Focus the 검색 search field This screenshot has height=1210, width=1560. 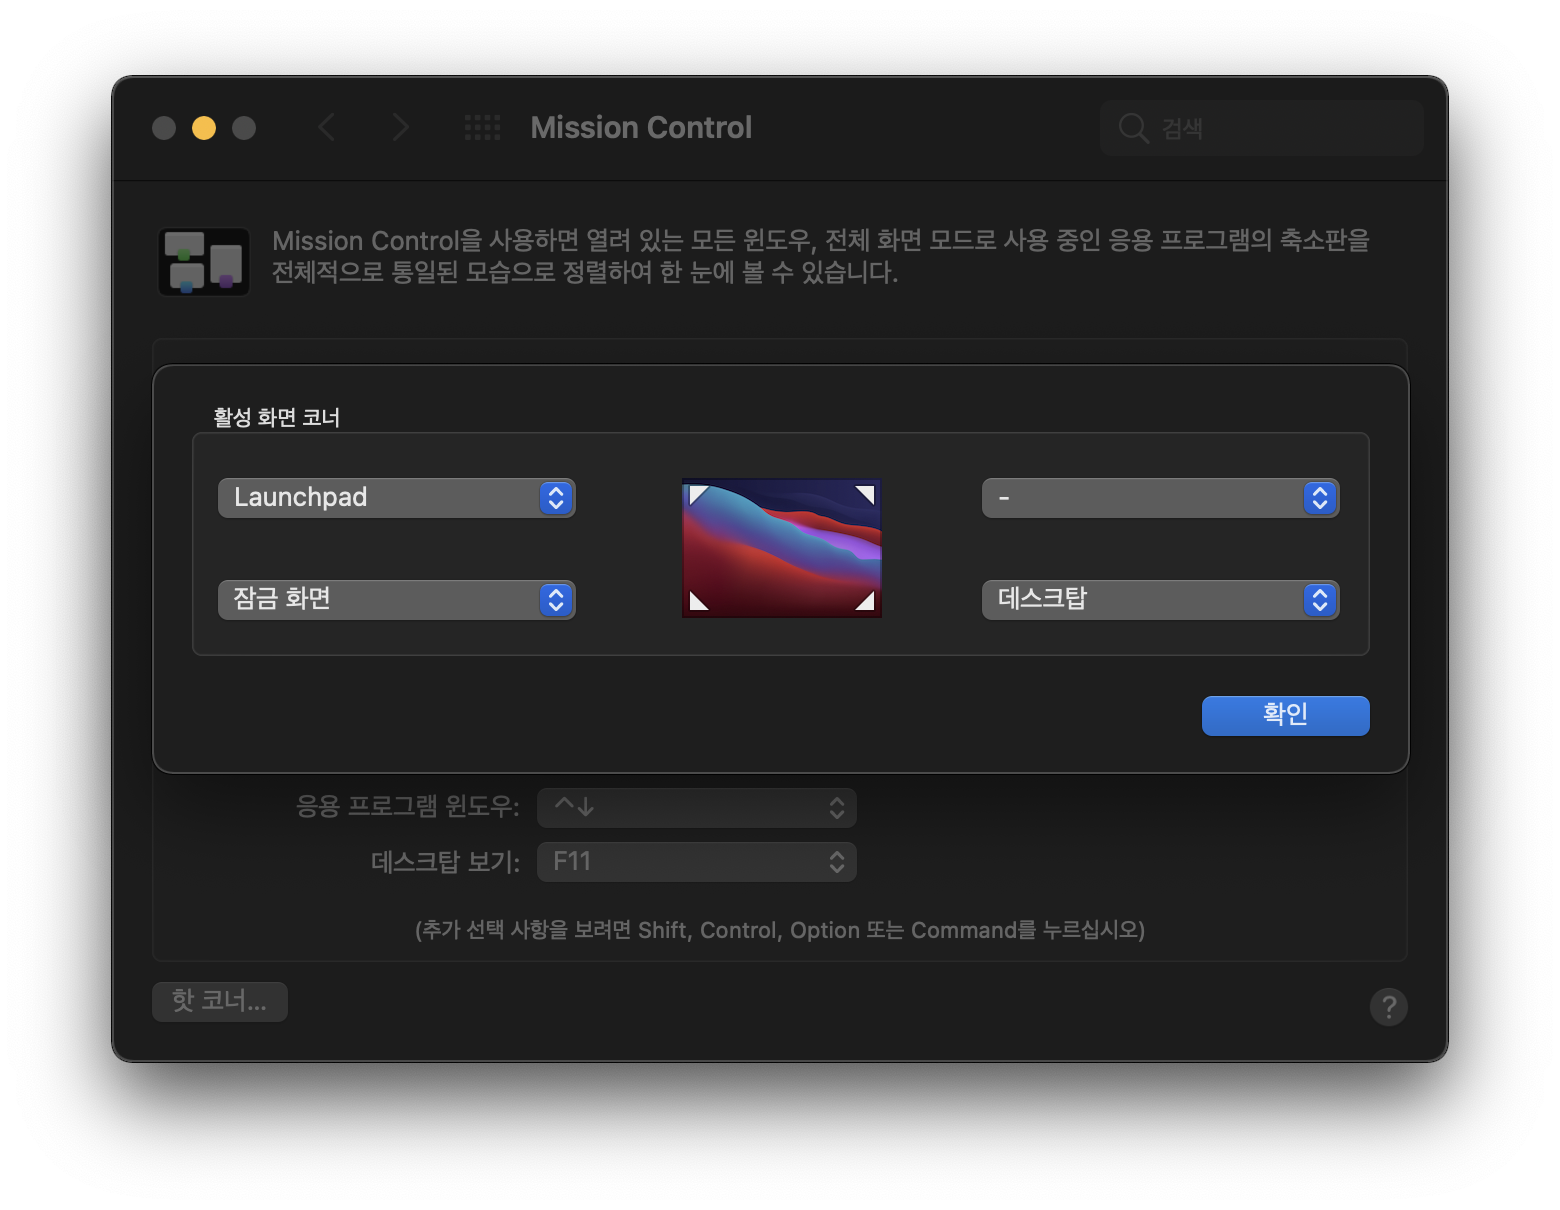(x=1262, y=128)
